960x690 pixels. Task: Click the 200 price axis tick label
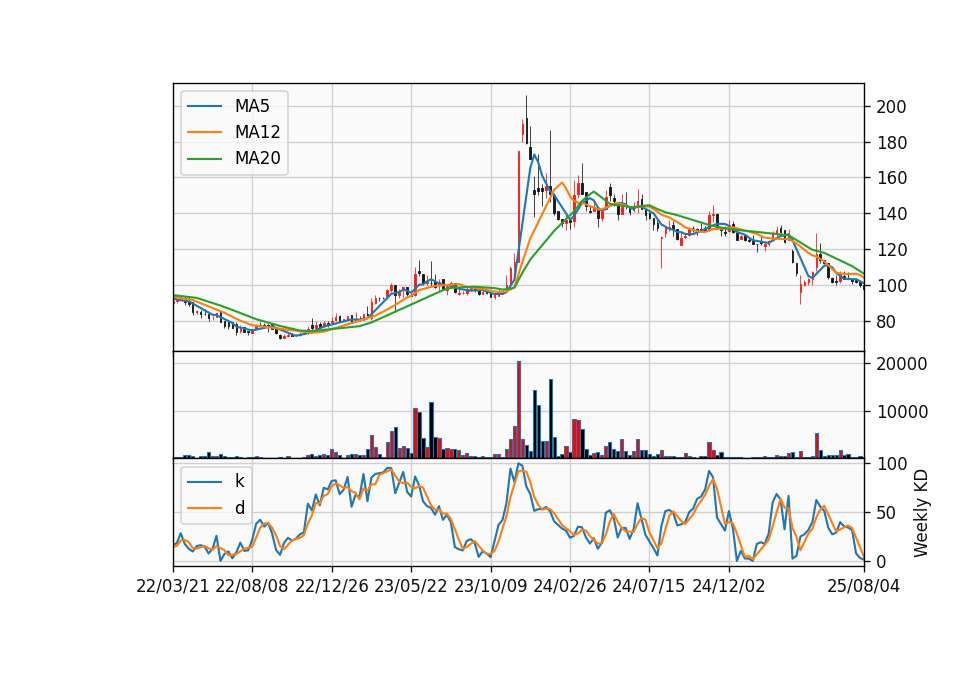891,107
